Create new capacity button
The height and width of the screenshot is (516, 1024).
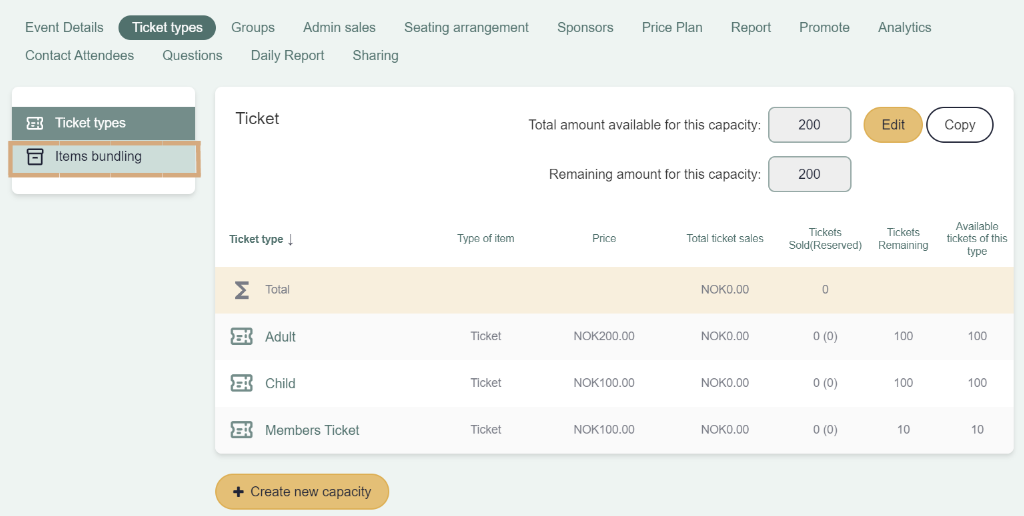(x=302, y=492)
